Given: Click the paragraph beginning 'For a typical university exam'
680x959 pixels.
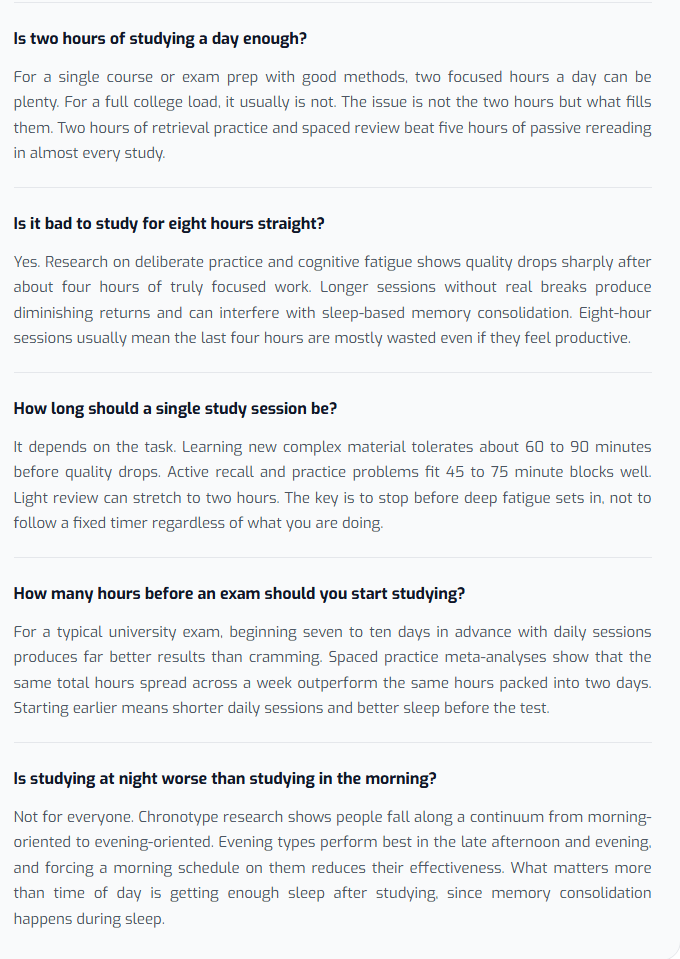Looking at the screenshot, I should pos(332,670).
